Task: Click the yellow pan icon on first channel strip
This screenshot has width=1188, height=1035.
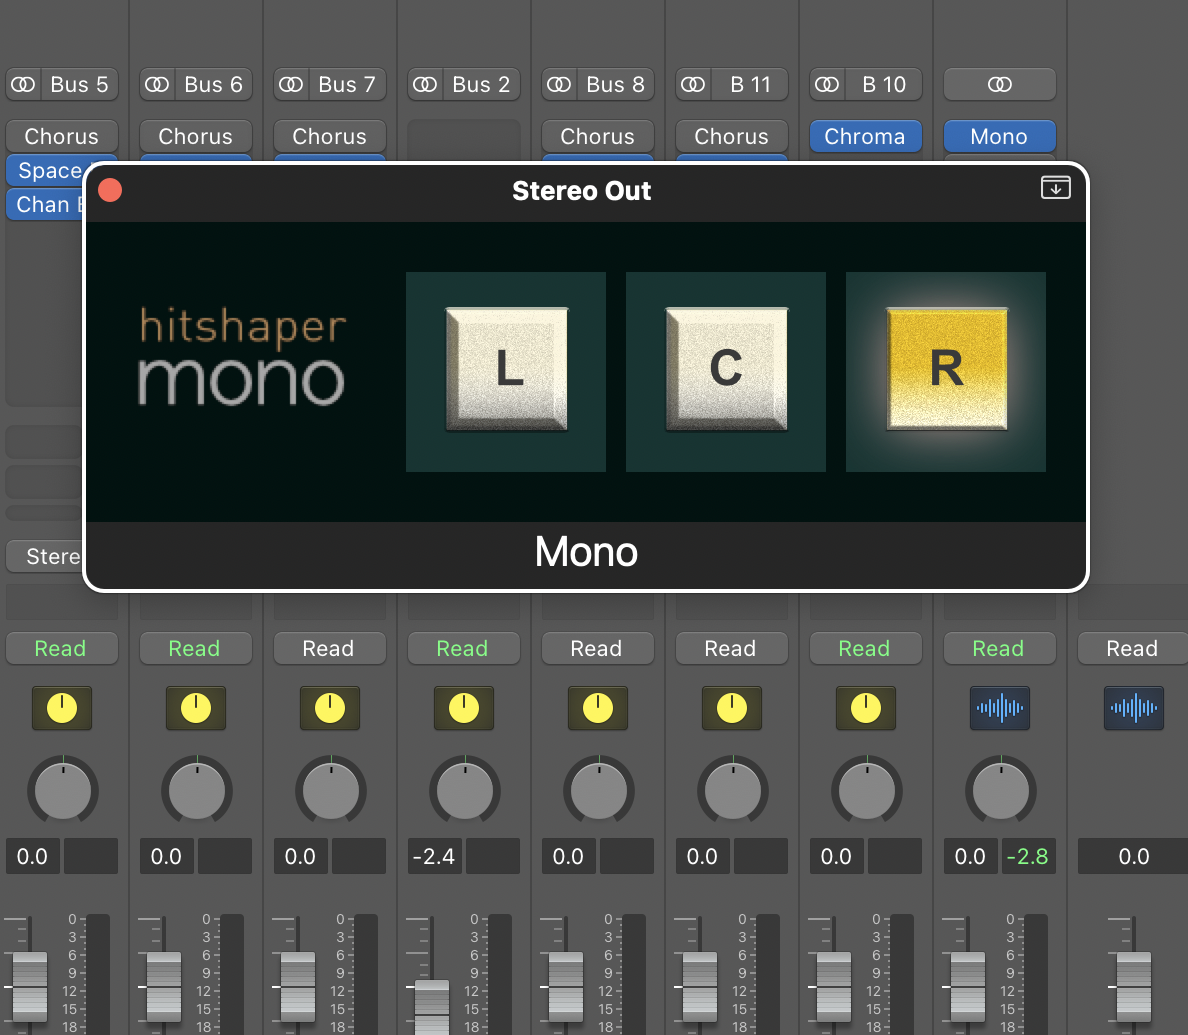Action: click(62, 708)
